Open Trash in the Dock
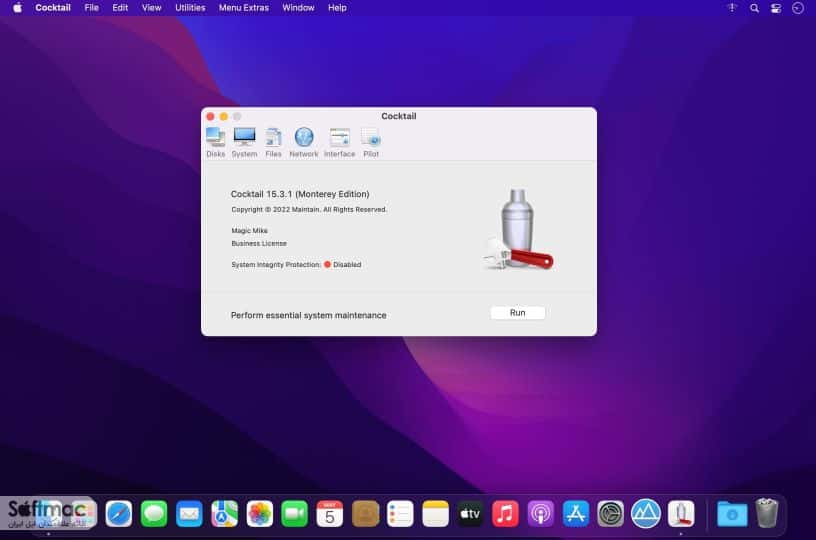The height and width of the screenshot is (540, 816). [x=767, y=513]
